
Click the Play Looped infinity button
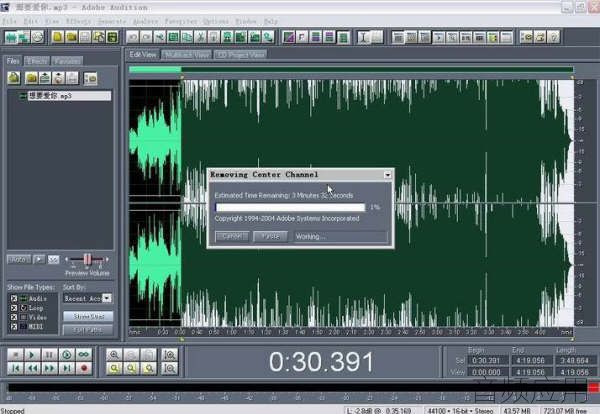pos(84,355)
